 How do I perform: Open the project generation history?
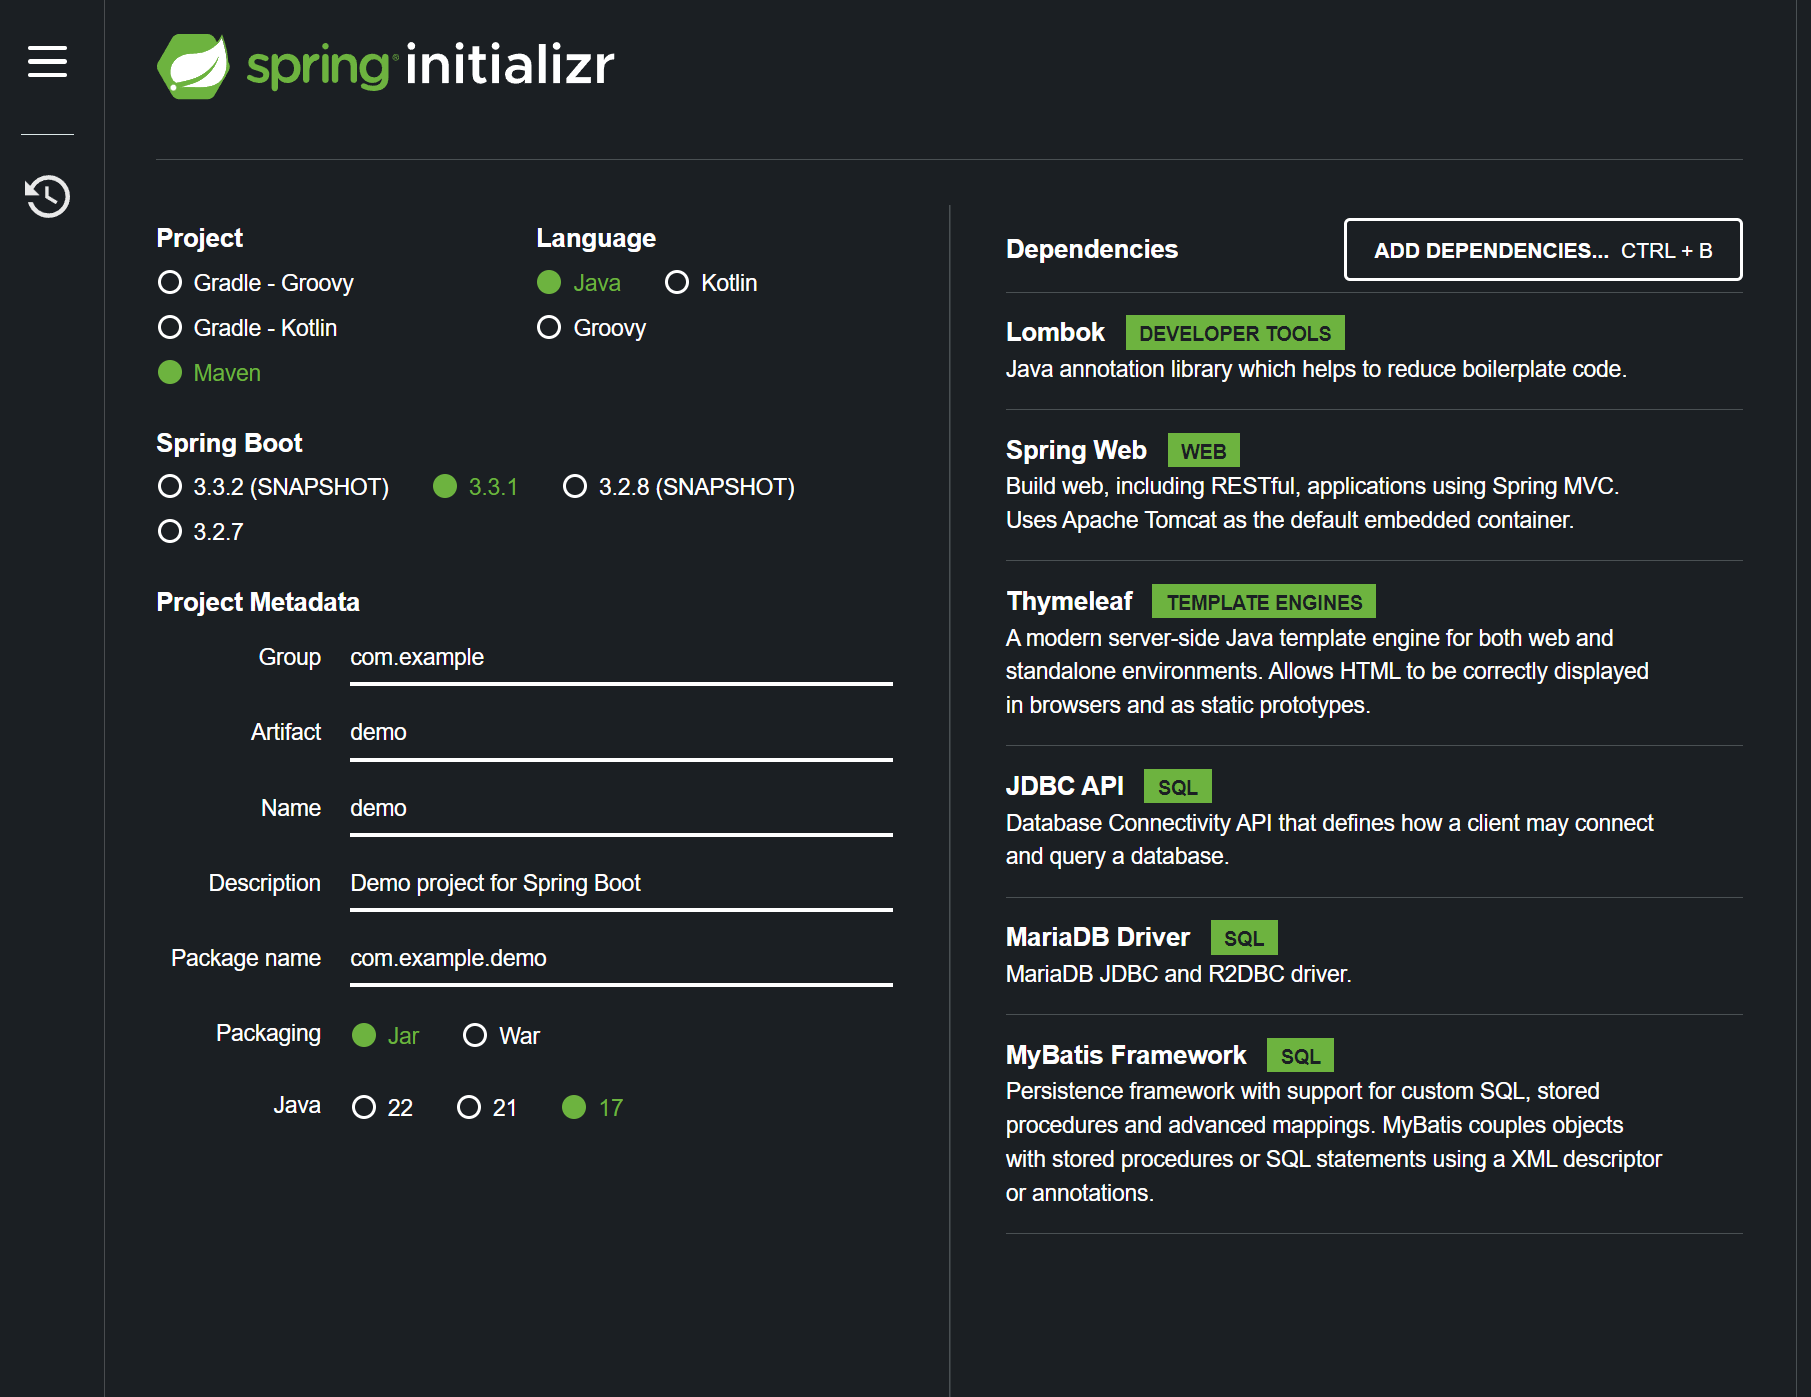[46, 197]
